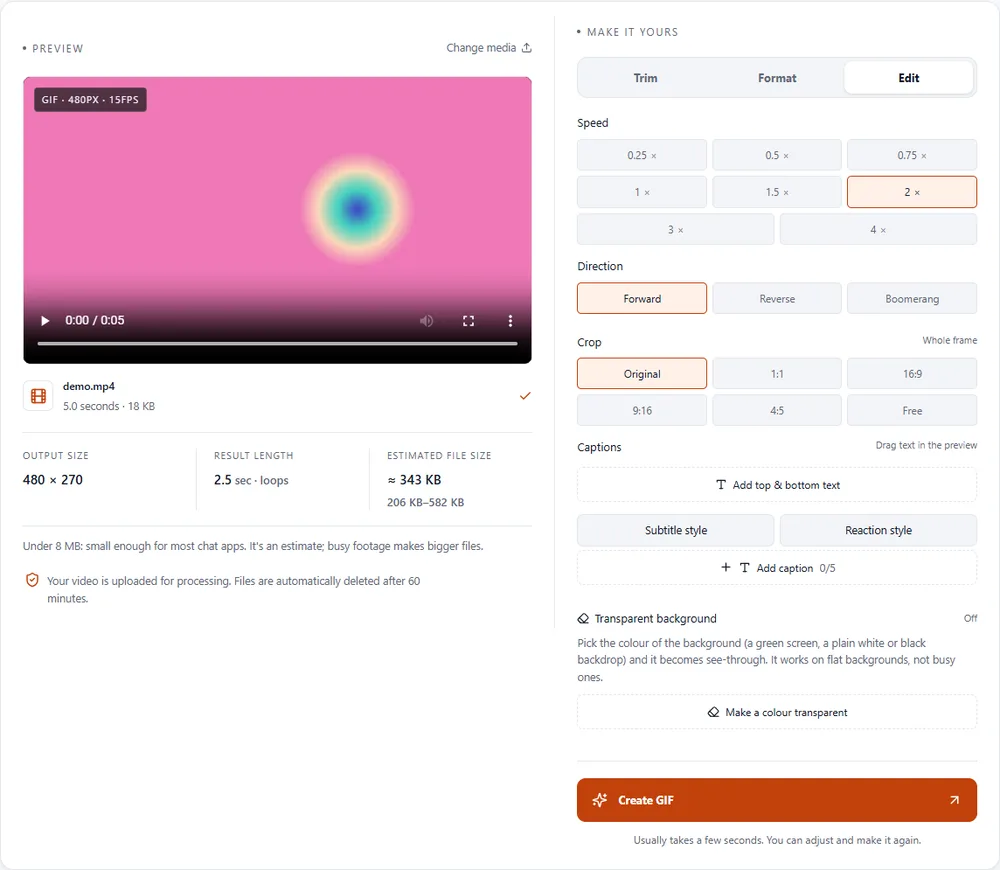Open the video player more options menu
1000x870 pixels.
(510, 321)
